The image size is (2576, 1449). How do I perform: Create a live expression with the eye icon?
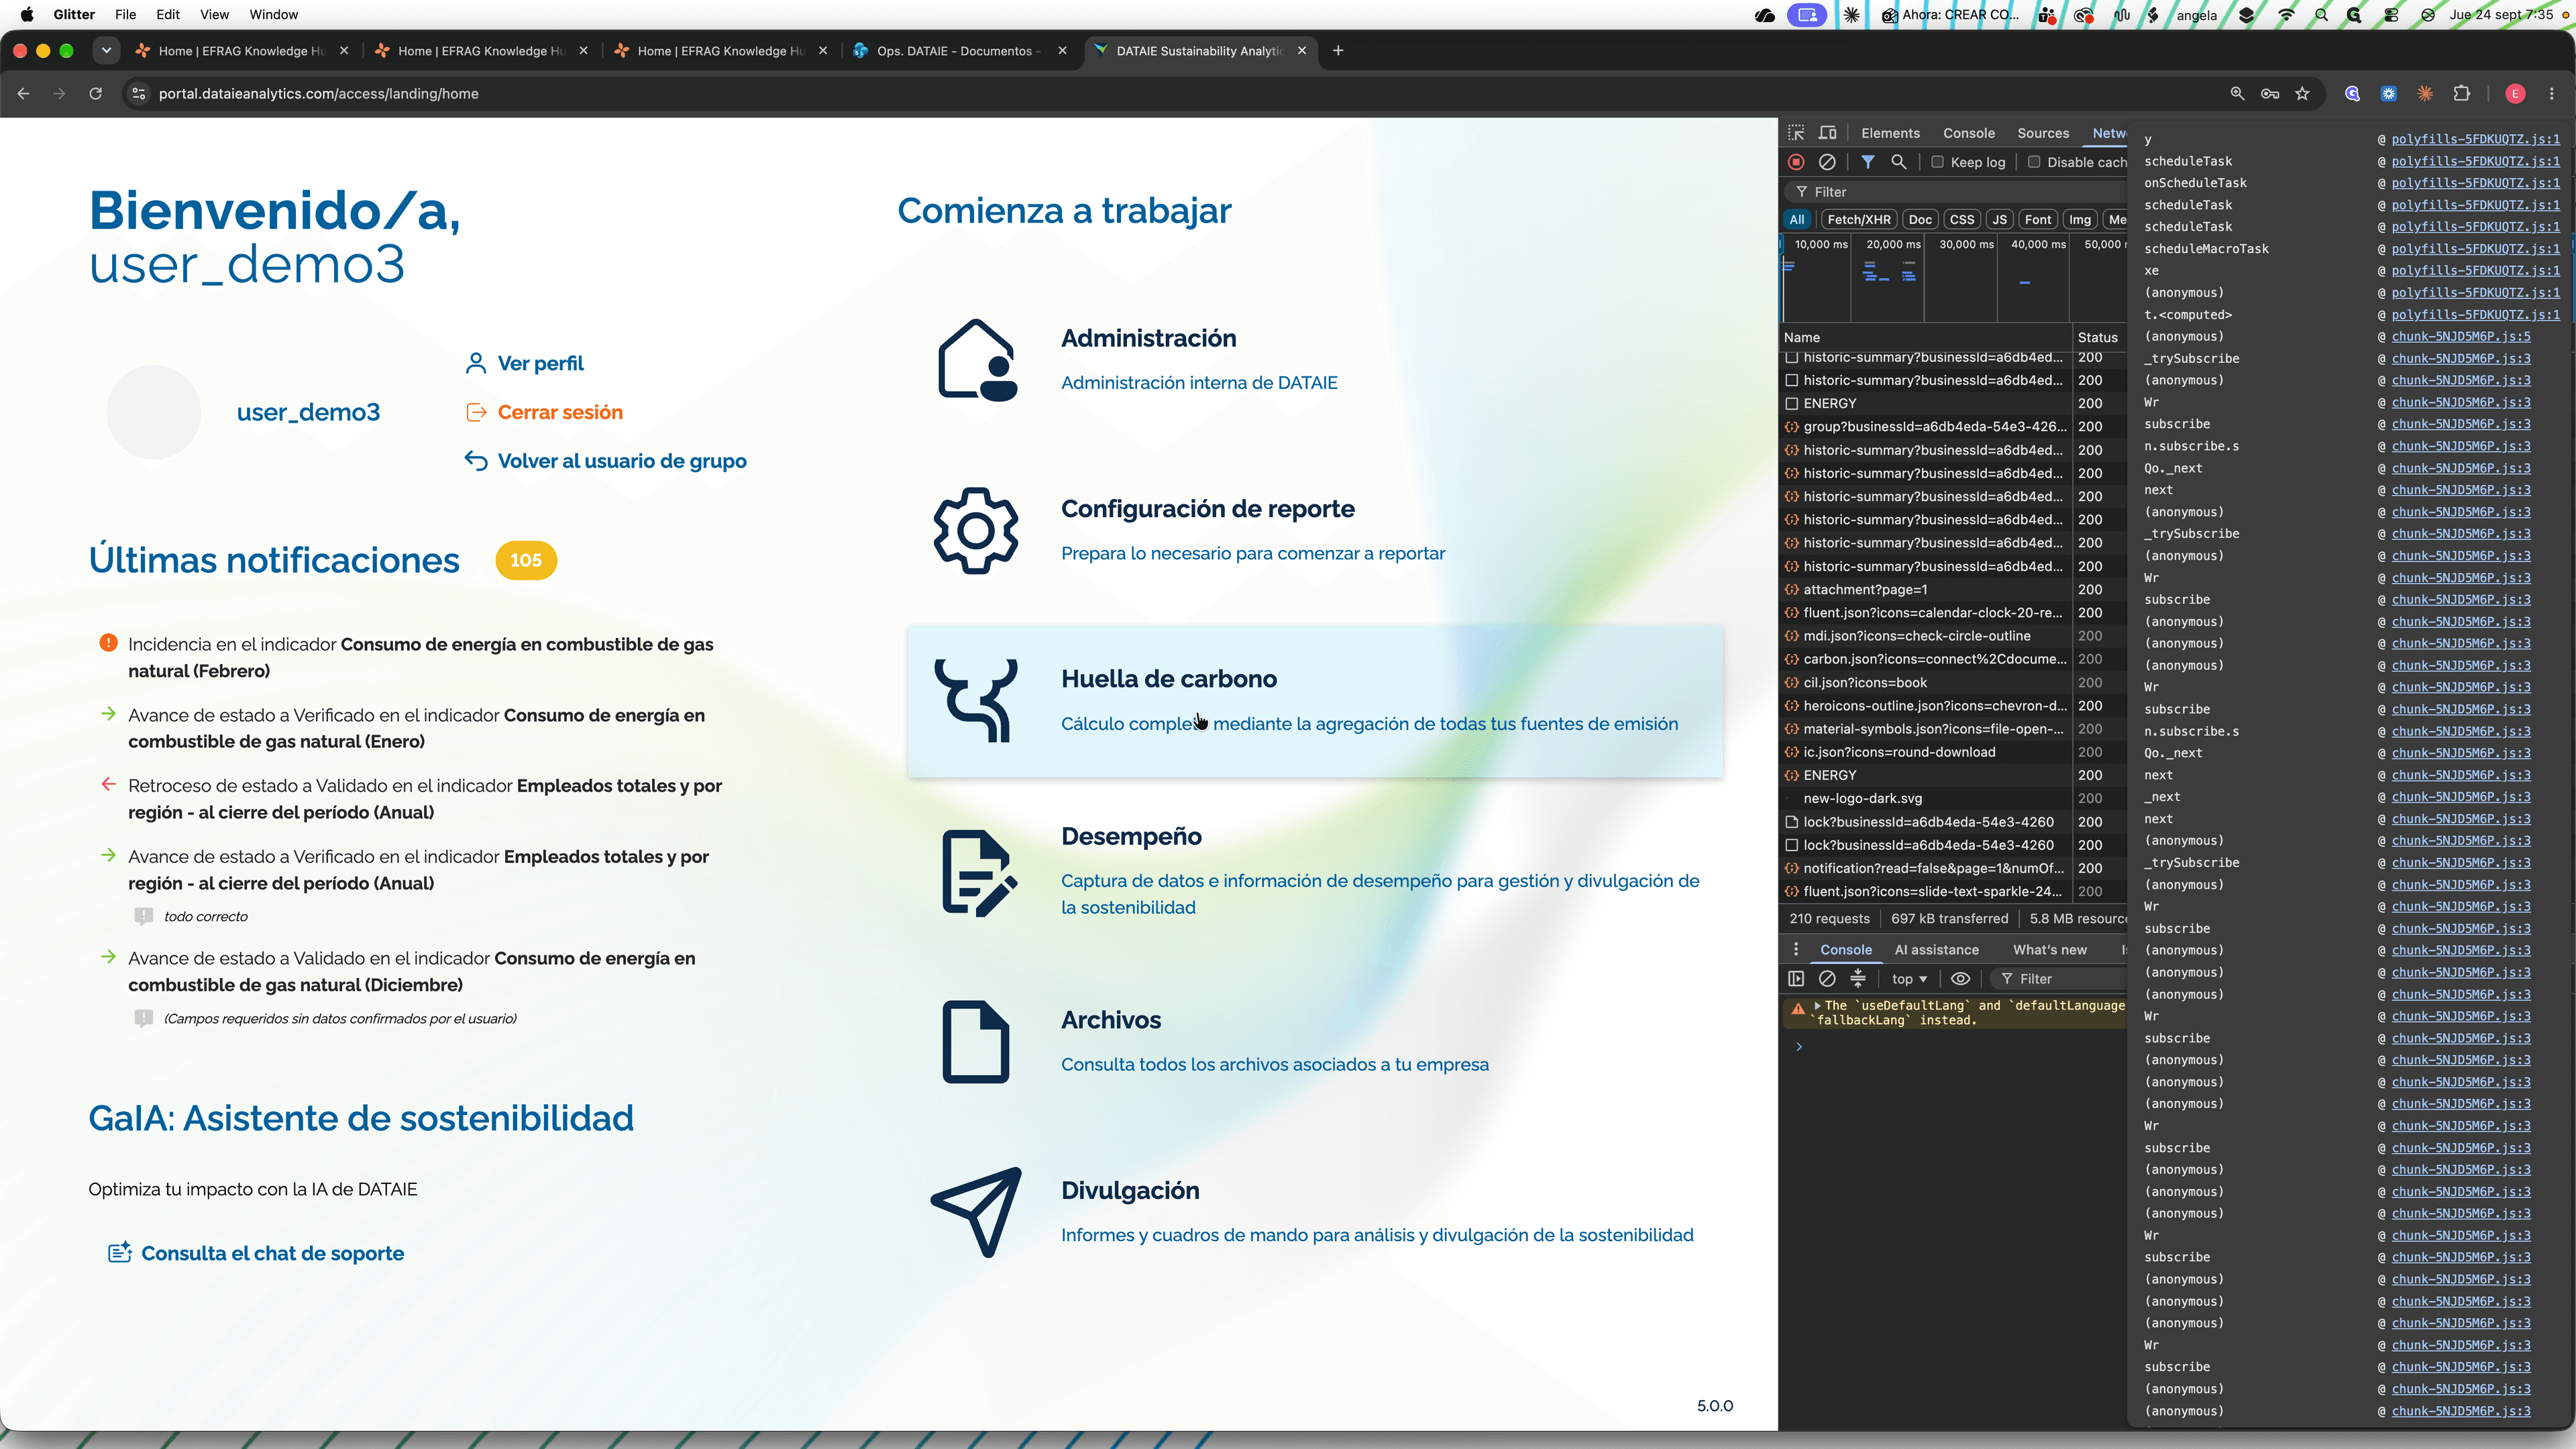tap(1960, 979)
